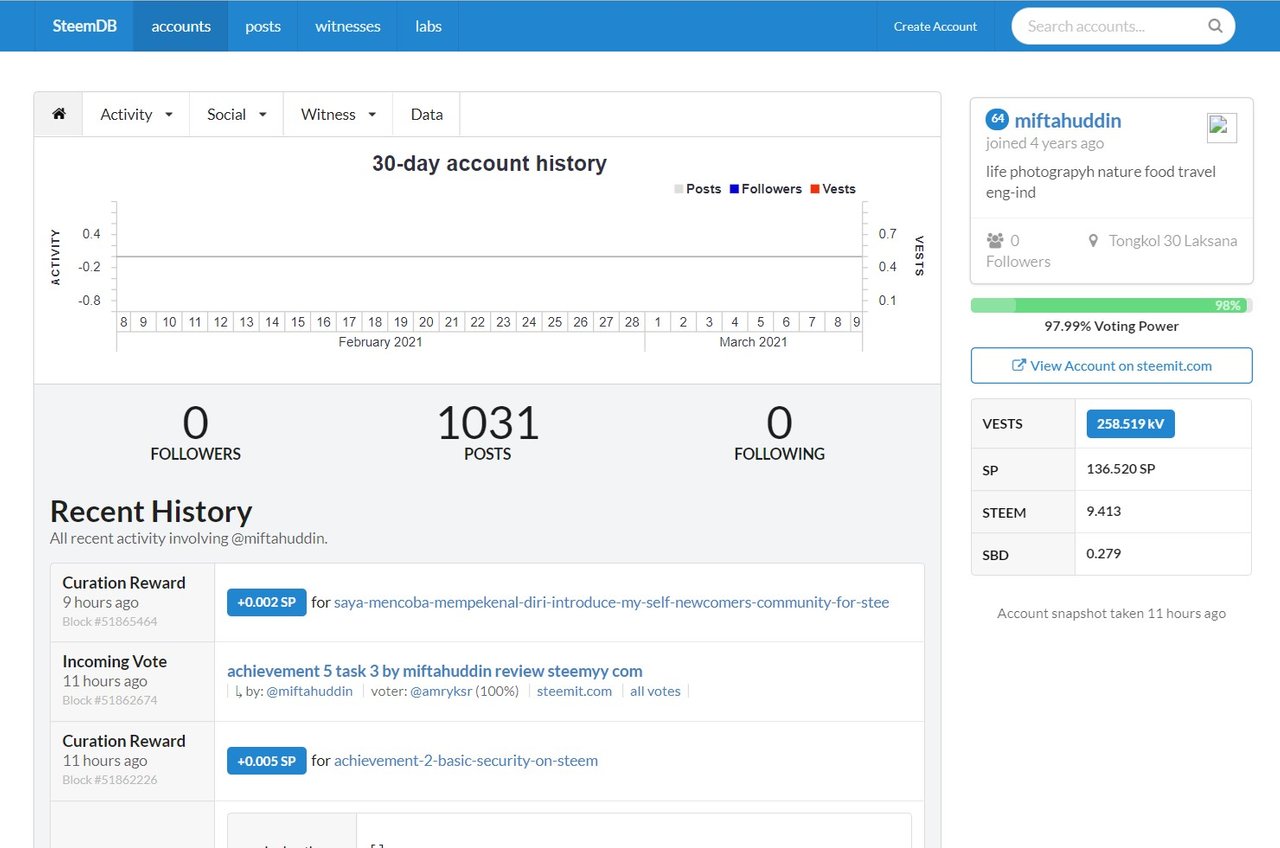This screenshot has width=1280, height=848.
Task: Open miftahuddin profile name link
Action: pyautogui.click(x=1068, y=120)
